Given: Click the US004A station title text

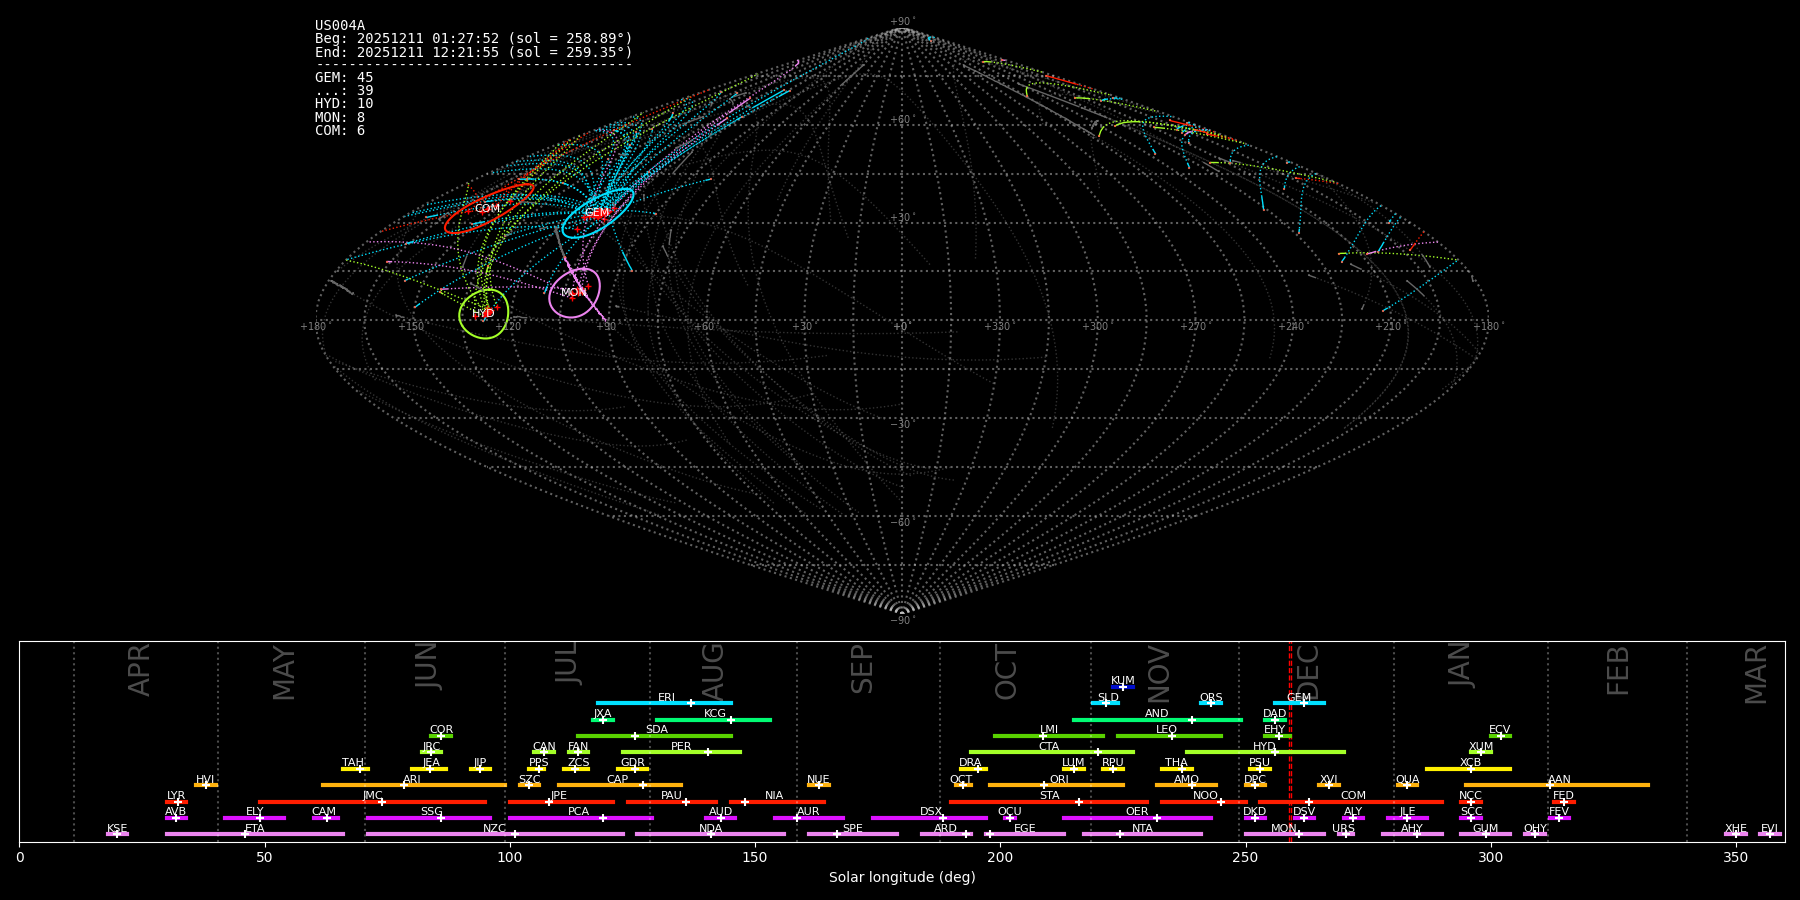Looking at the screenshot, I should tap(340, 26).
